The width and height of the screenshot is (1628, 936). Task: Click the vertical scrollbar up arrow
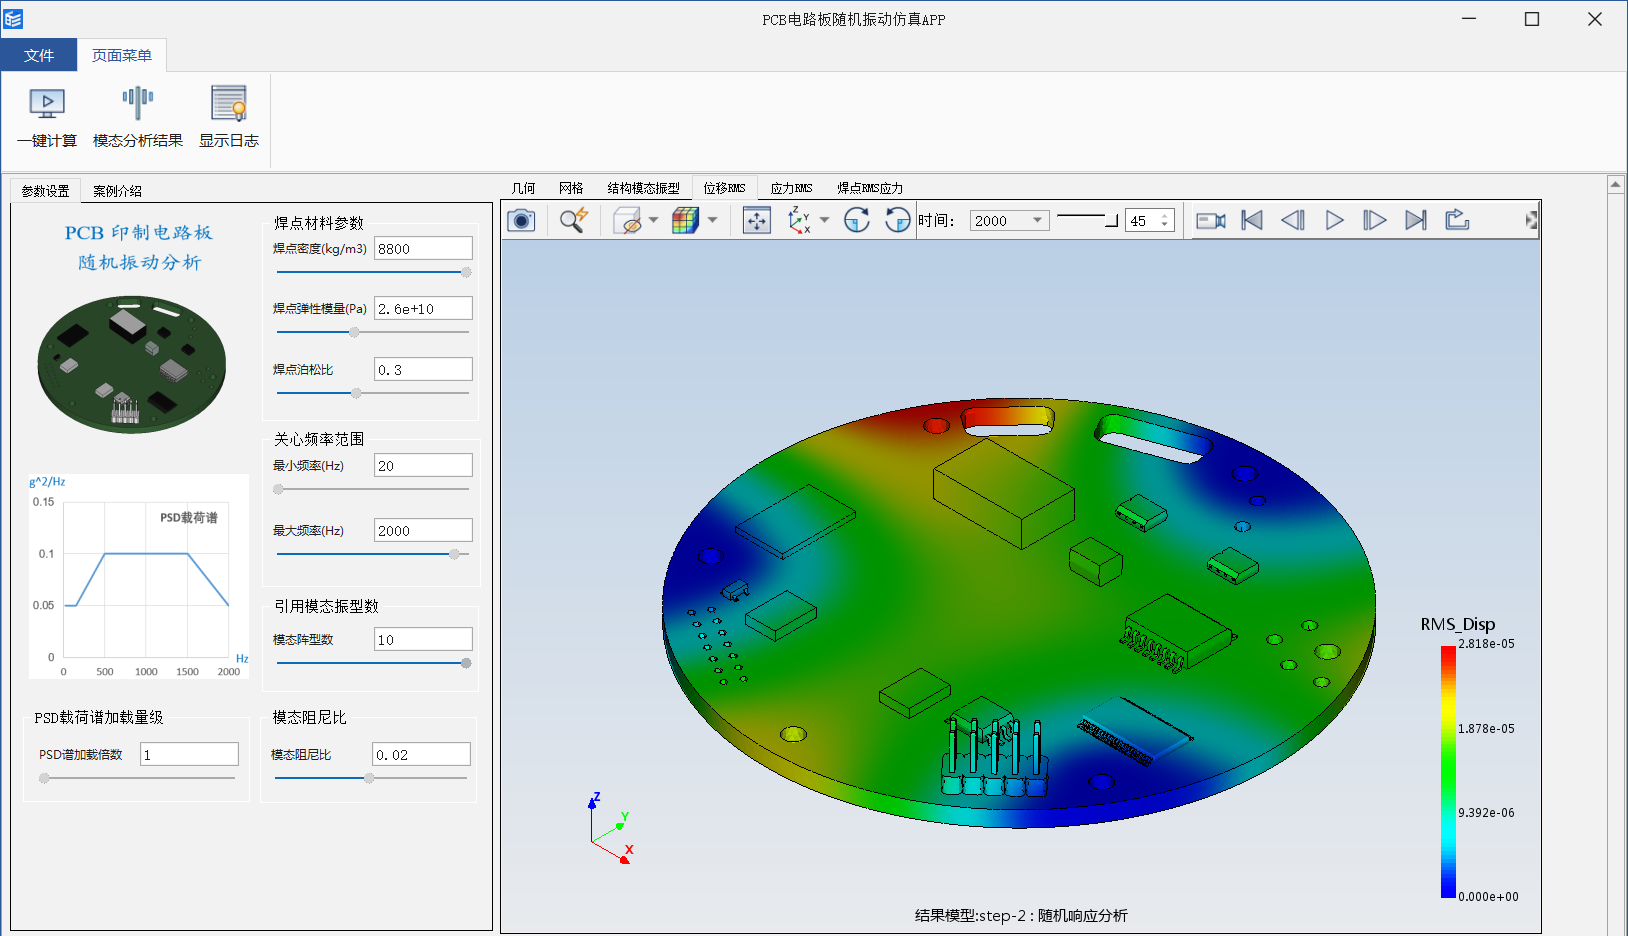(x=1616, y=185)
